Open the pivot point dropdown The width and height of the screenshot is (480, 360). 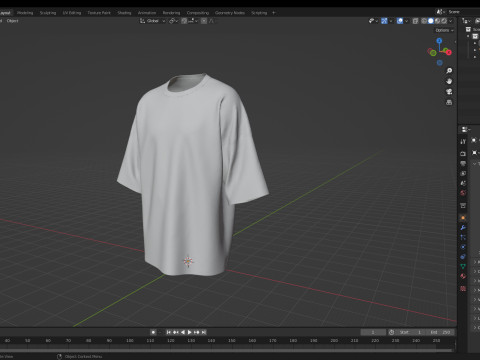(174, 21)
